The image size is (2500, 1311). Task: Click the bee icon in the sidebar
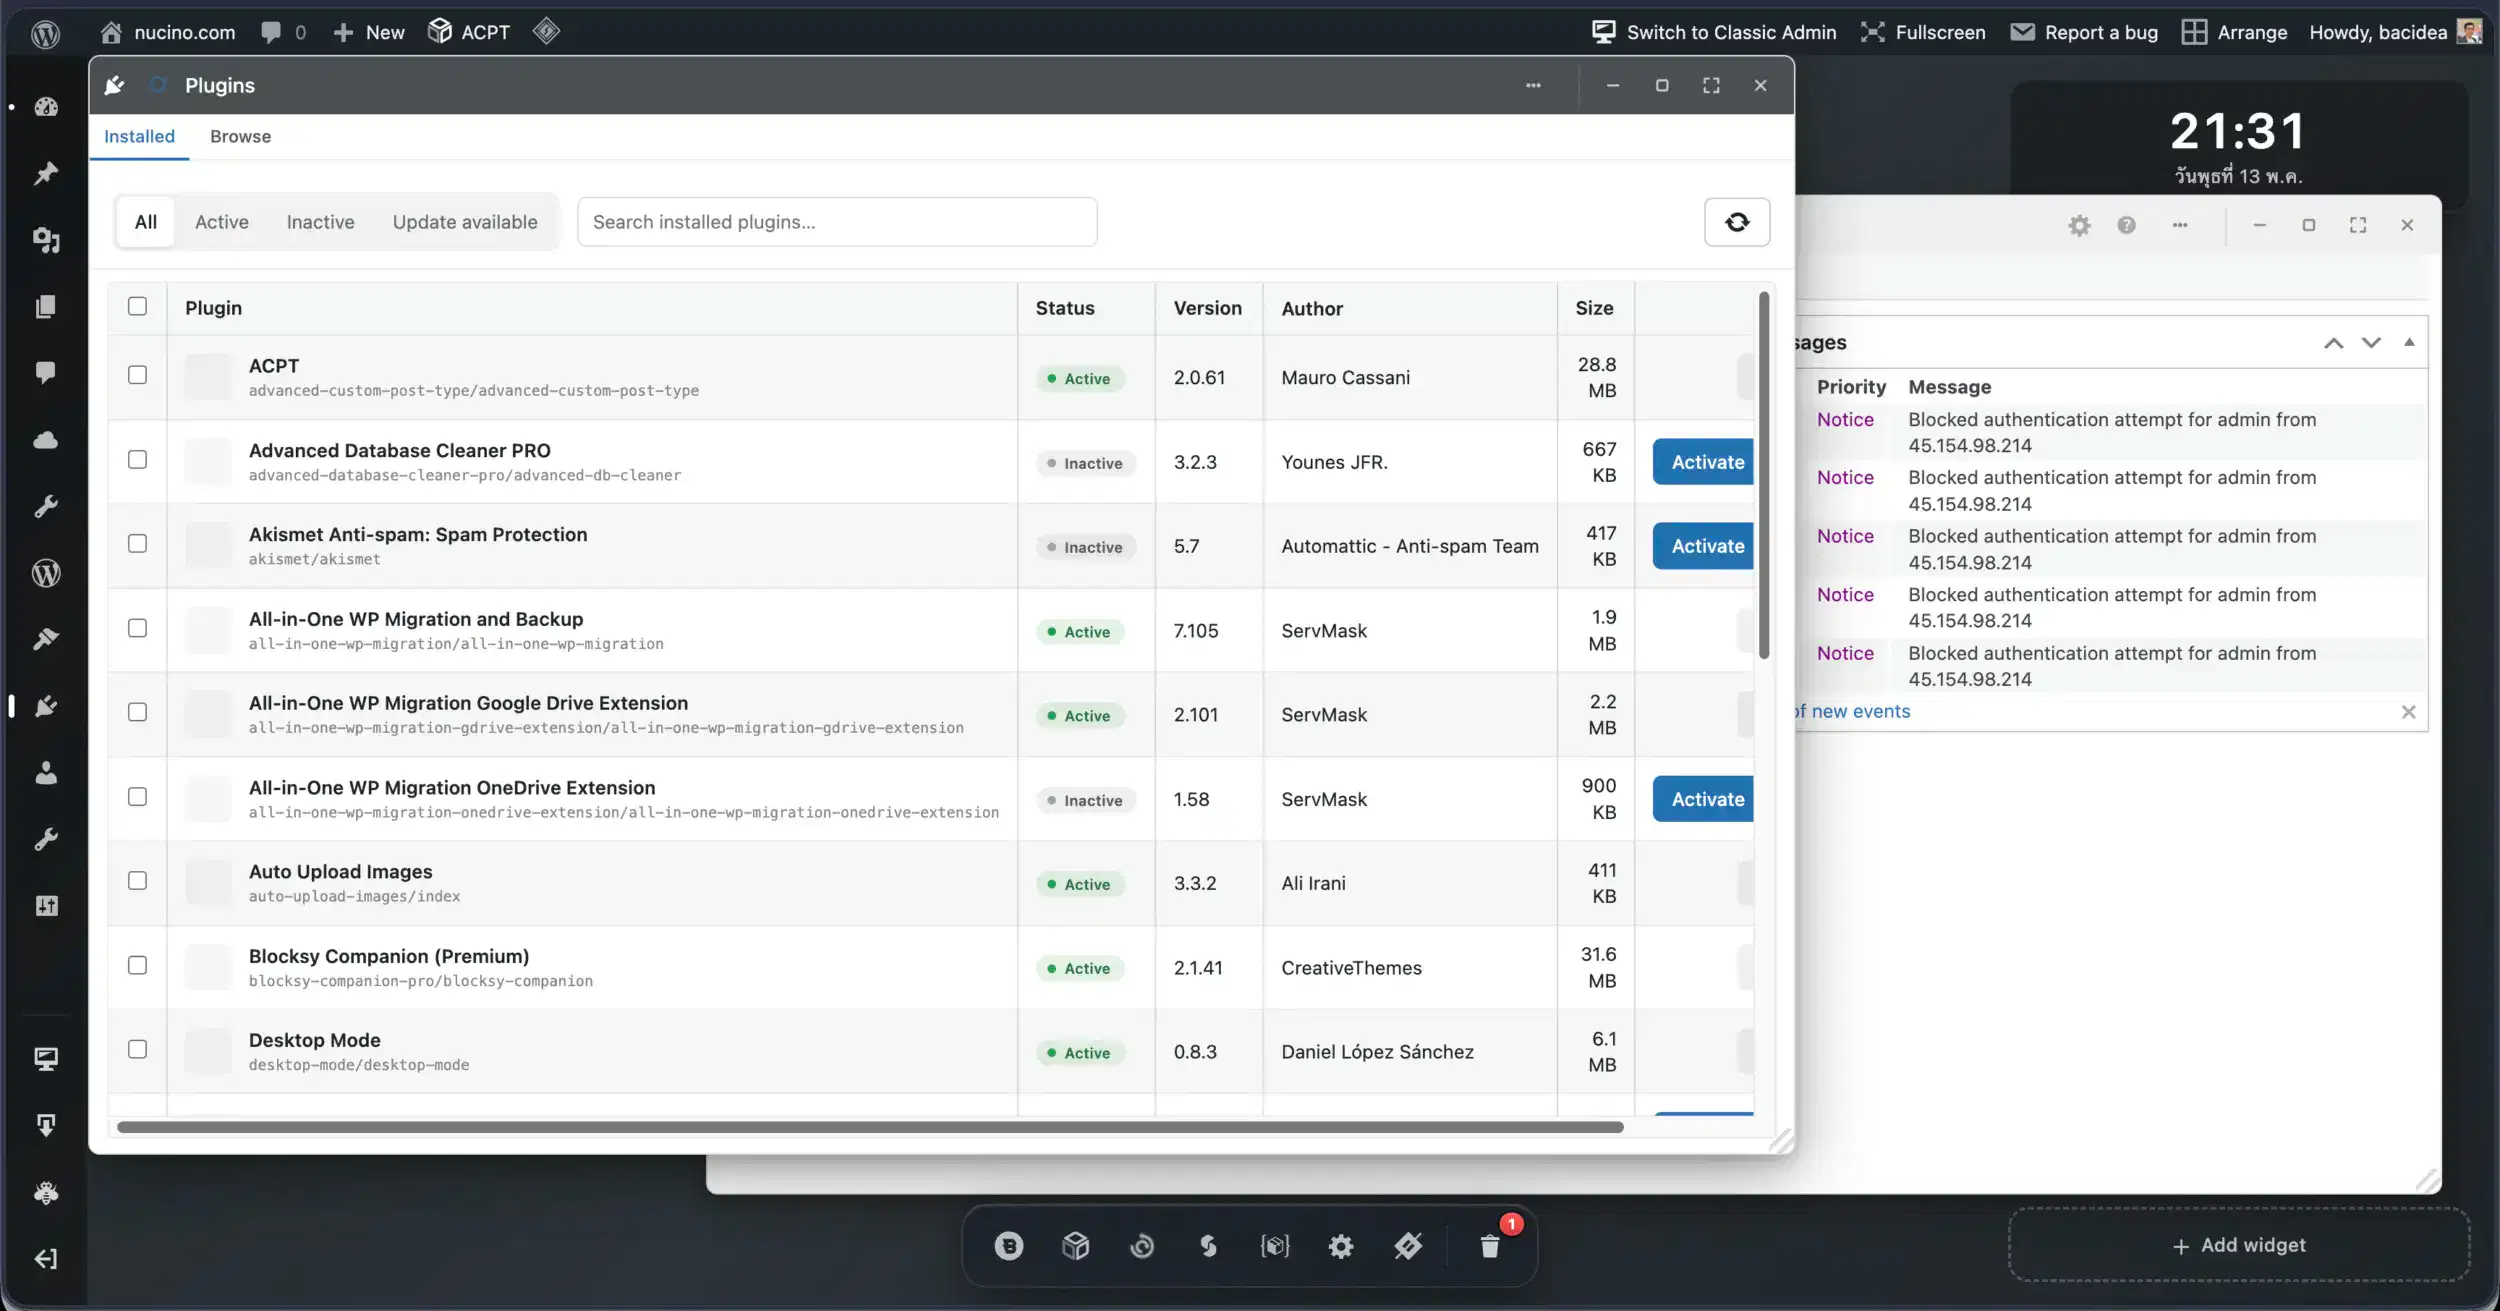click(x=46, y=1192)
